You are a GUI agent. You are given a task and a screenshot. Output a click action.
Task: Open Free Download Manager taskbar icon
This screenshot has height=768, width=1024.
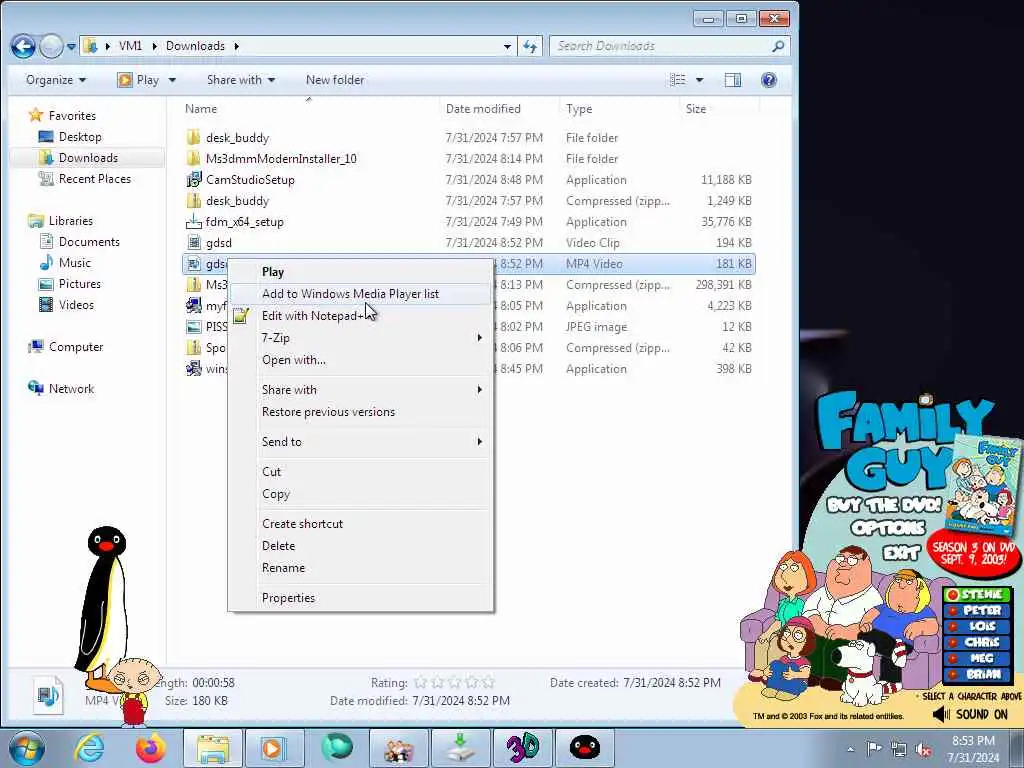tap(460, 748)
